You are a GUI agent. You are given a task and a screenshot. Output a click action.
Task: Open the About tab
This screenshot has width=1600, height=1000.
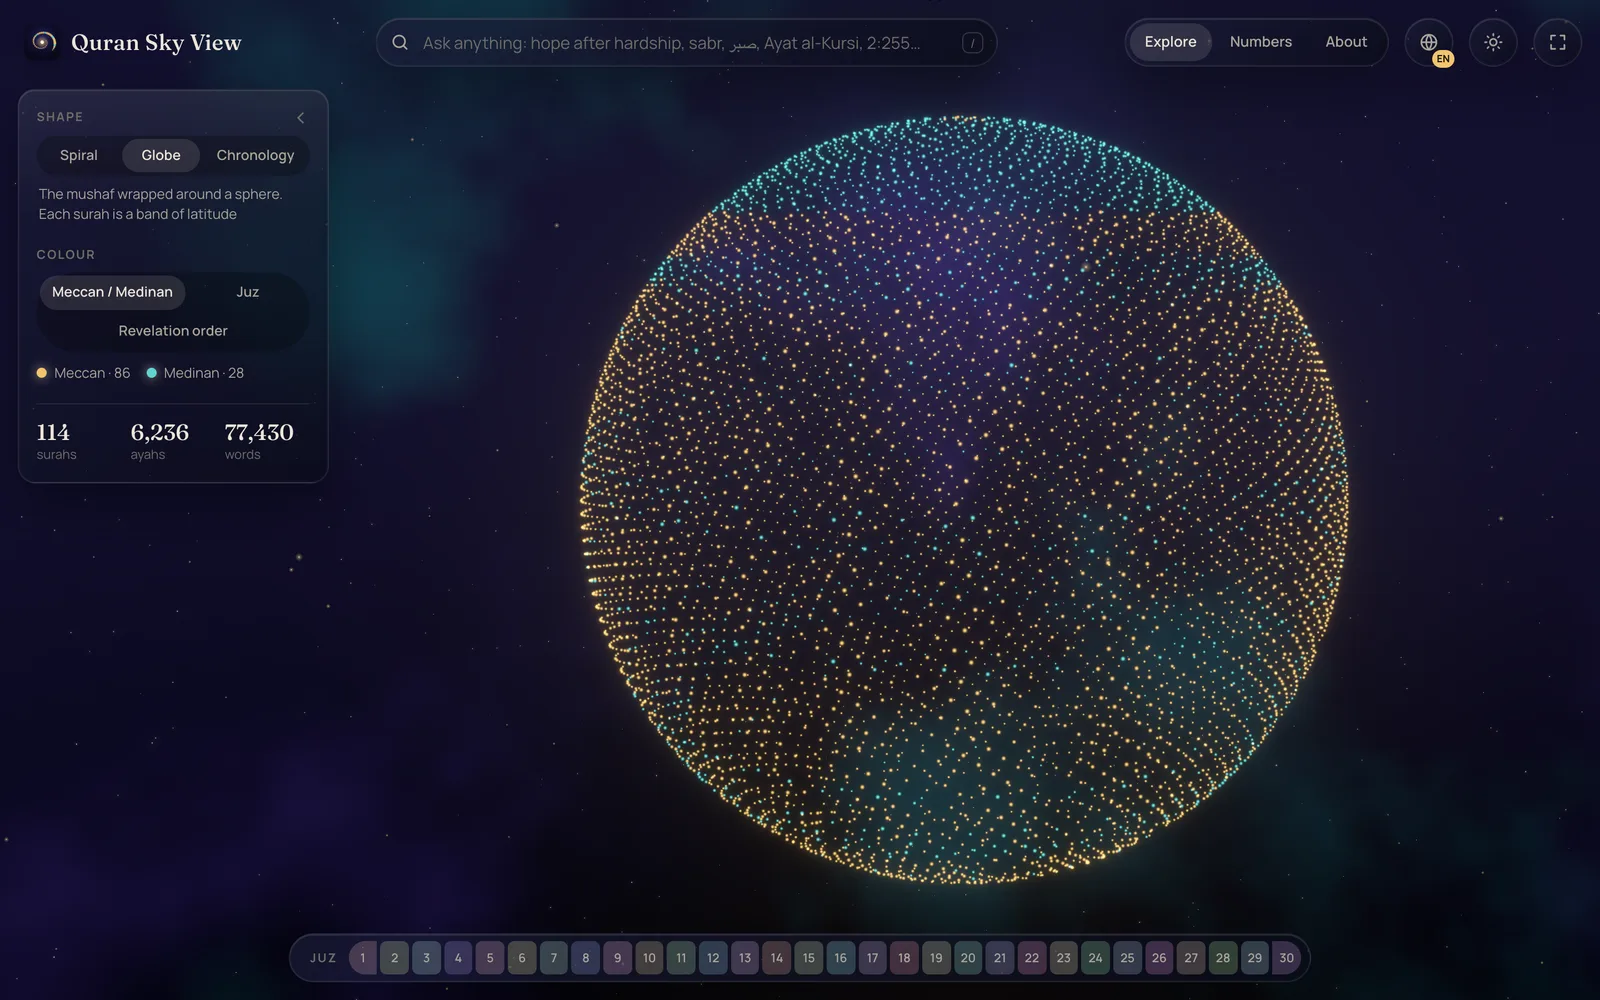(x=1346, y=42)
